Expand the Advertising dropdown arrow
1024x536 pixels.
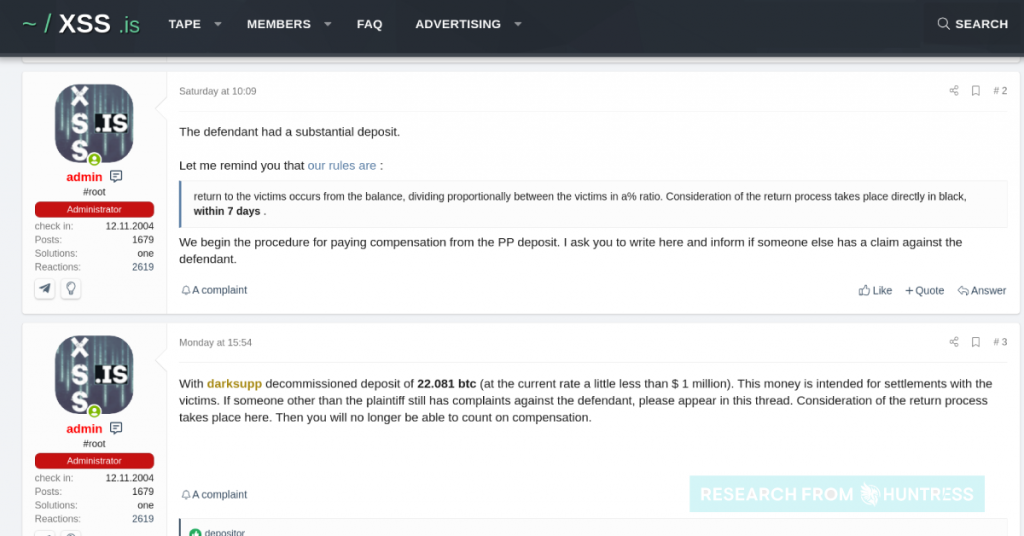[518, 24]
